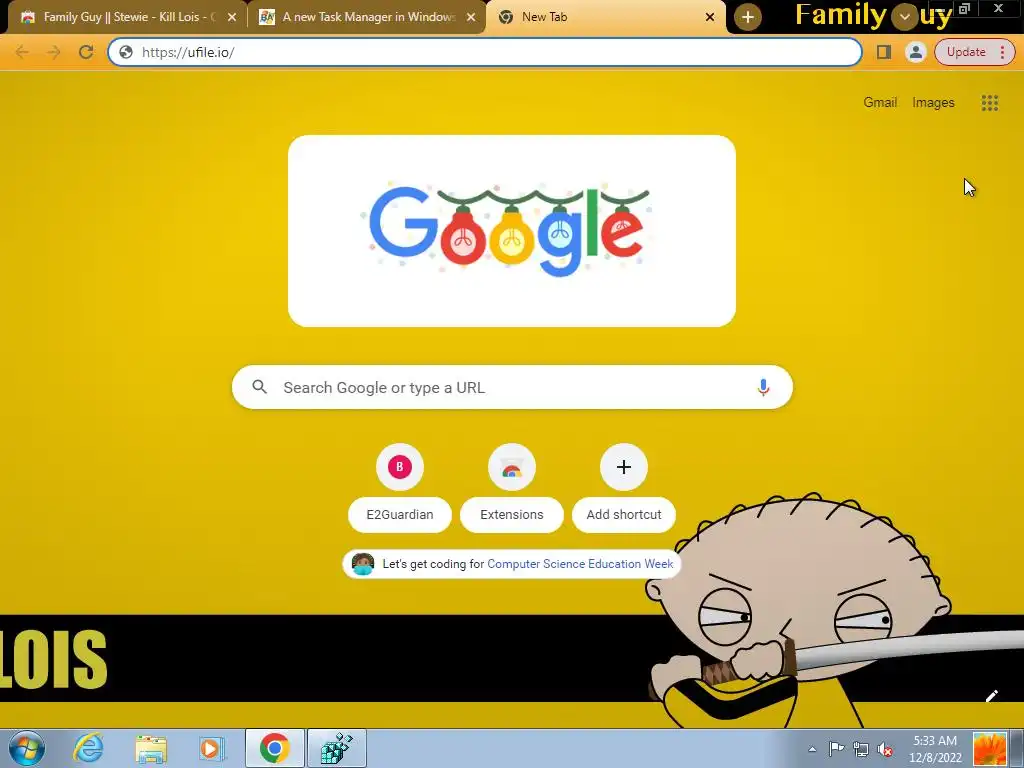Open Images link
The width and height of the screenshot is (1024, 768).
coord(933,103)
